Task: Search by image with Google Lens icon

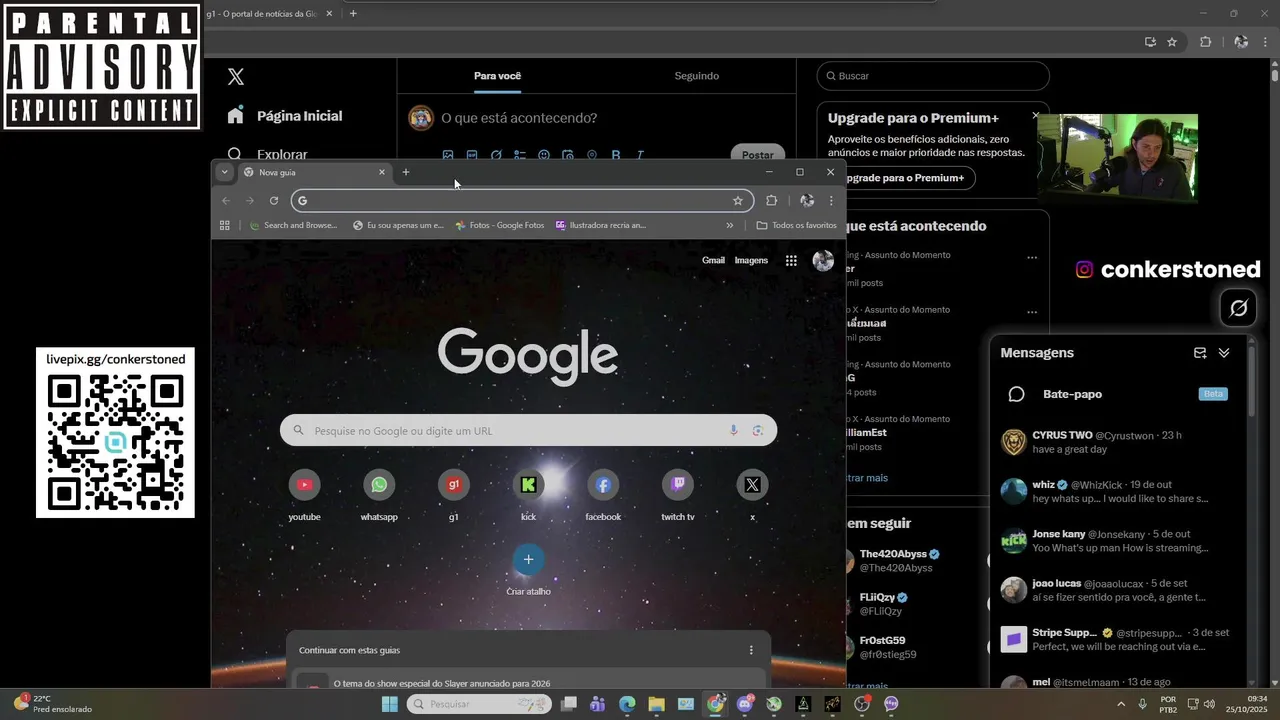Action: point(758,430)
